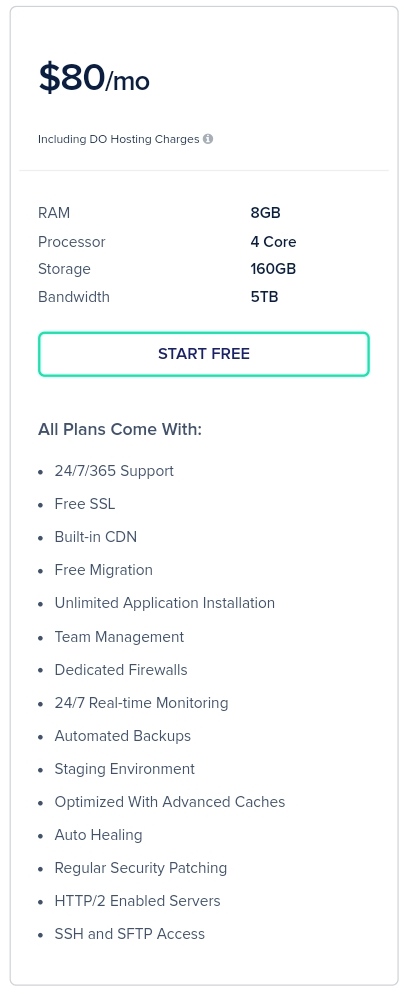Click Unlimited Application Installation item

pyautogui.click(x=165, y=603)
